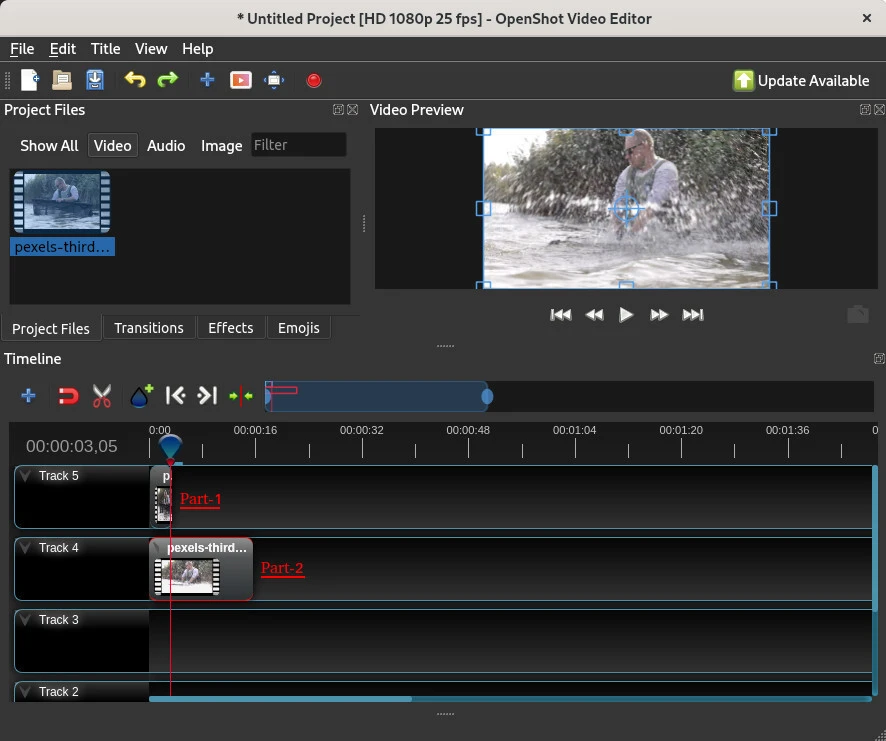Click Center Timeline on Playhead icon
The height and width of the screenshot is (741, 886).
point(241,396)
